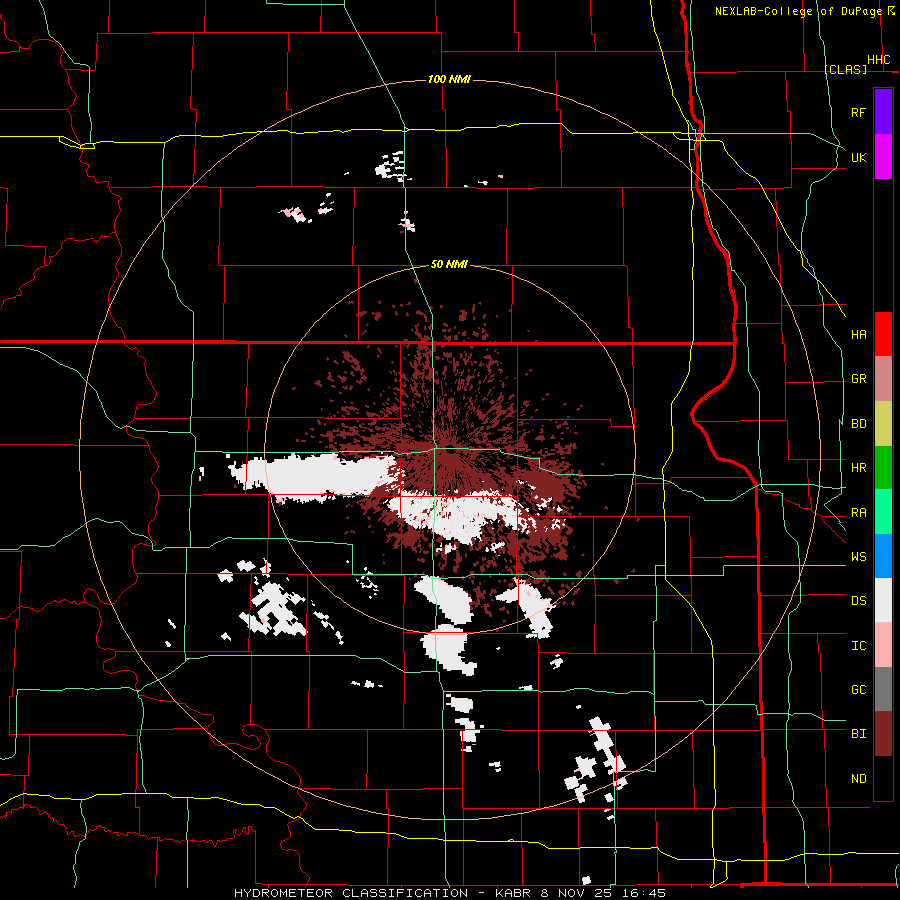Click the HYDROMETEOR CLASSIFICATION title text
Image resolution: width=900 pixels, height=900 pixels.
[x=351, y=893]
